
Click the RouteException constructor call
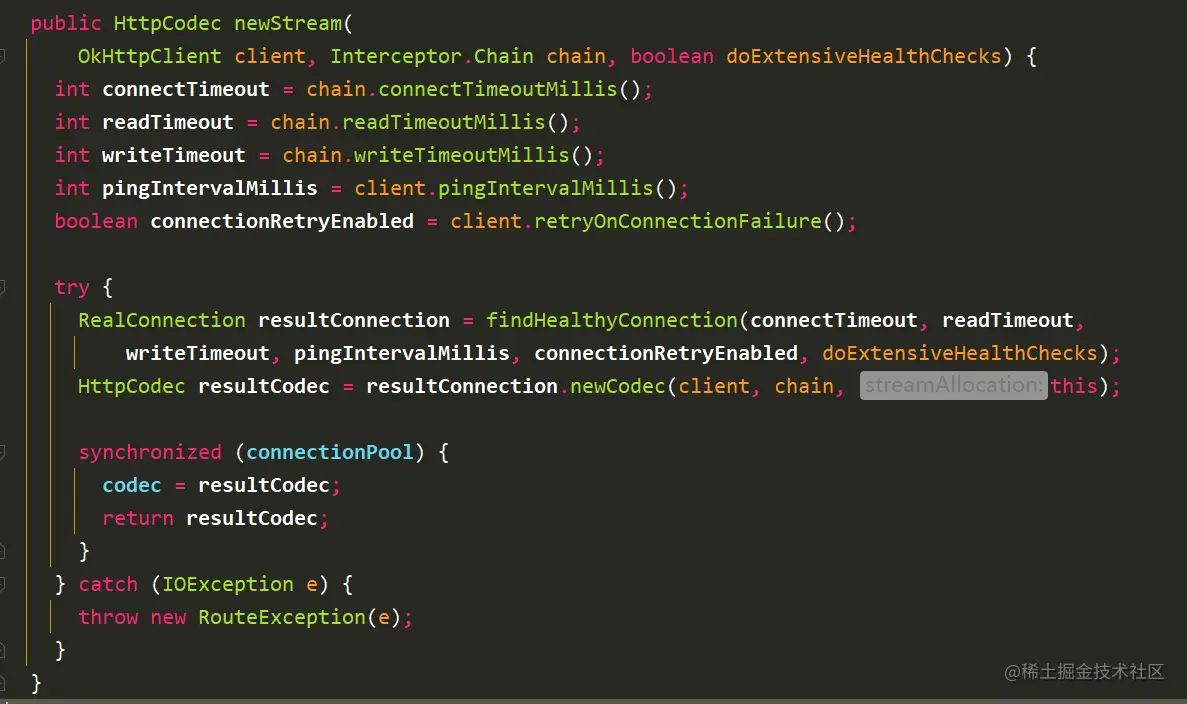click(282, 618)
